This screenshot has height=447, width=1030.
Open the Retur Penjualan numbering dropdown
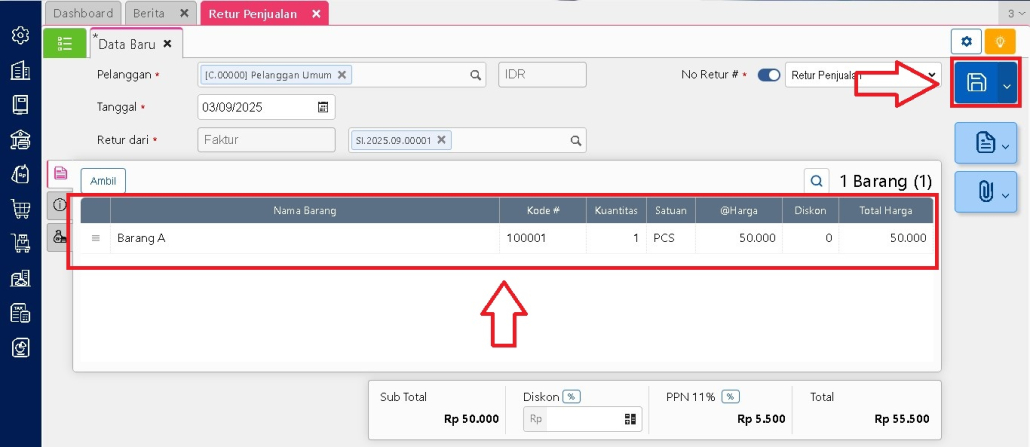point(862,75)
